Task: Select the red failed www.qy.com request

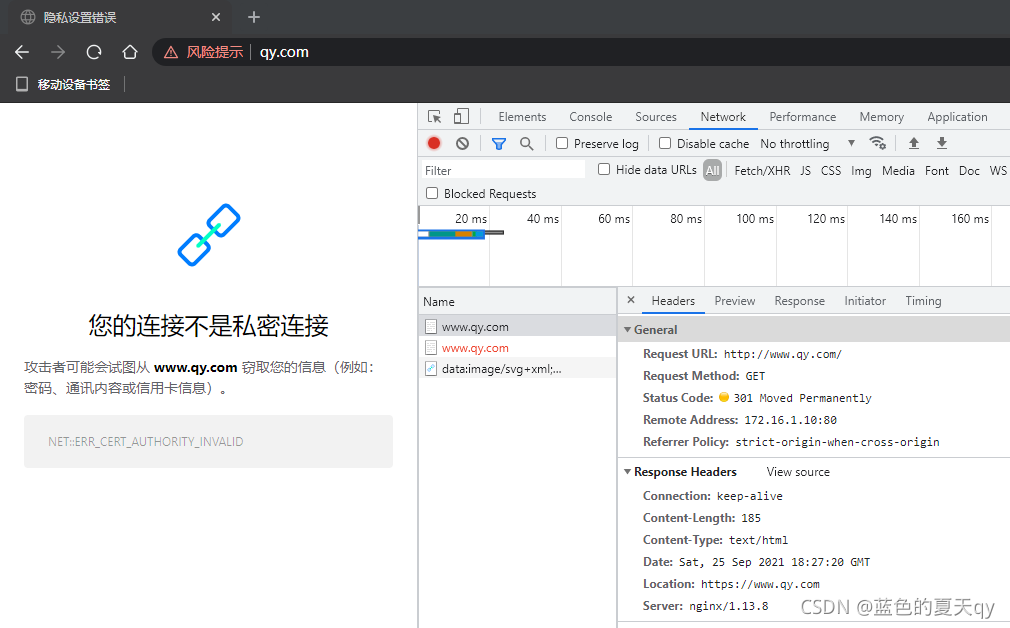Action: tap(518, 348)
